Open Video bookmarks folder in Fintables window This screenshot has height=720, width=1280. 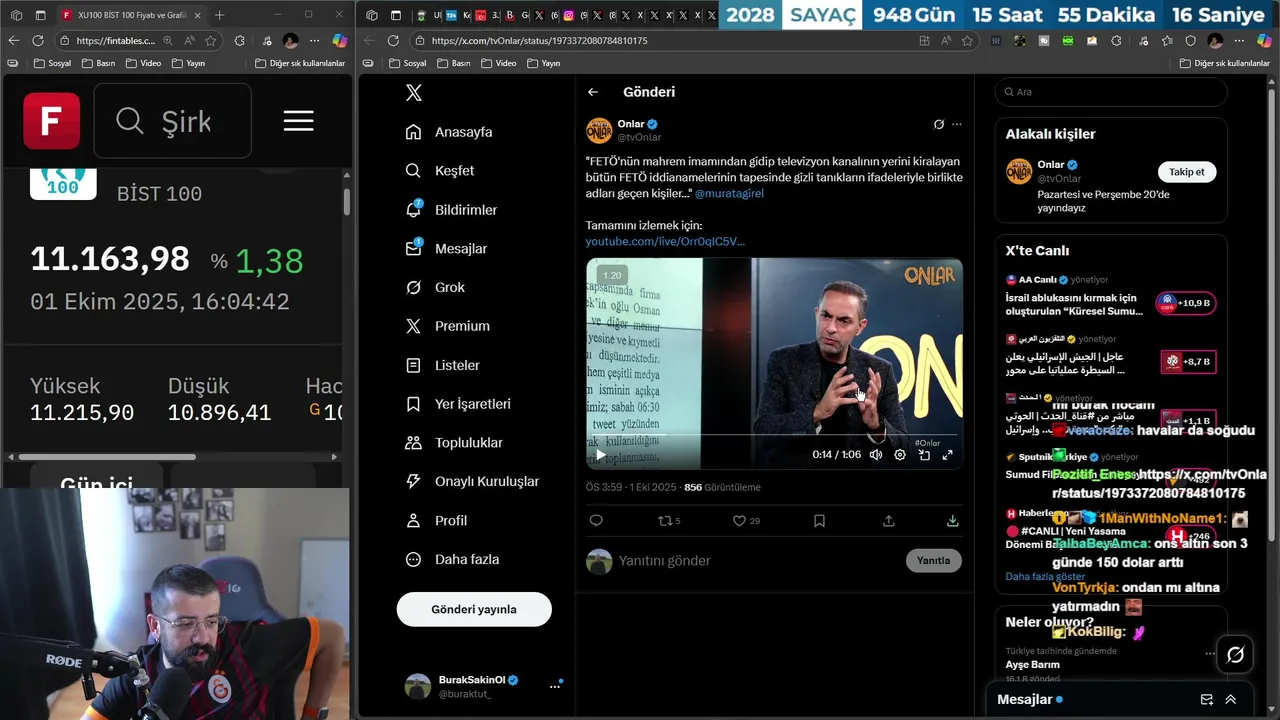(142, 63)
